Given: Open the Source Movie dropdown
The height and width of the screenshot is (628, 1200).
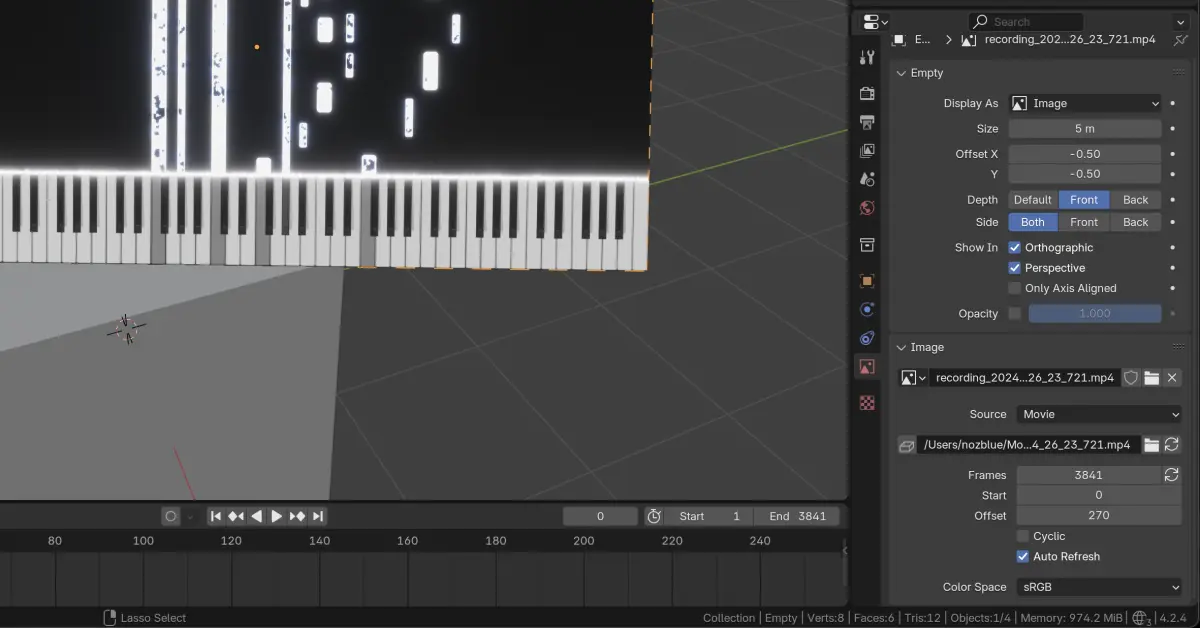Looking at the screenshot, I should [x=1099, y=414].
